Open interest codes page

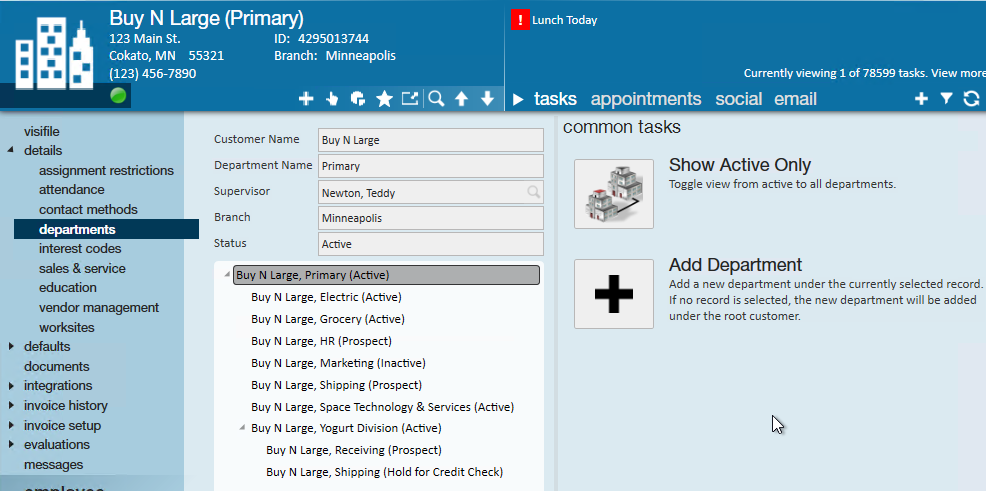[80, 248]
